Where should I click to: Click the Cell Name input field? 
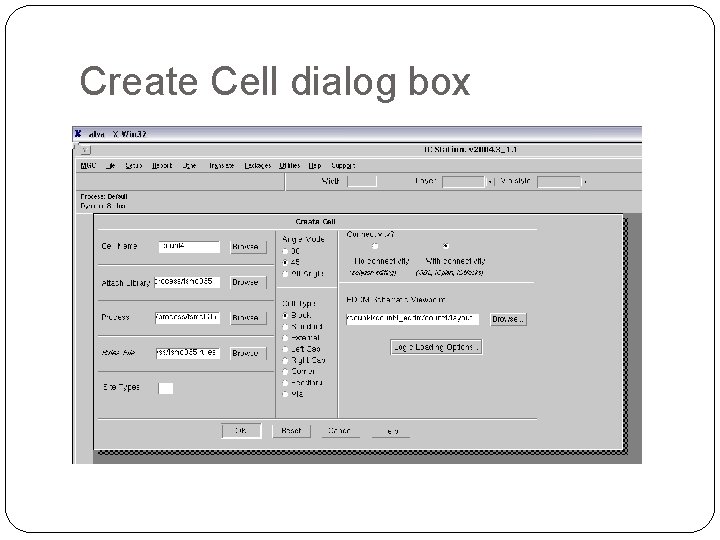pos(189,247)
